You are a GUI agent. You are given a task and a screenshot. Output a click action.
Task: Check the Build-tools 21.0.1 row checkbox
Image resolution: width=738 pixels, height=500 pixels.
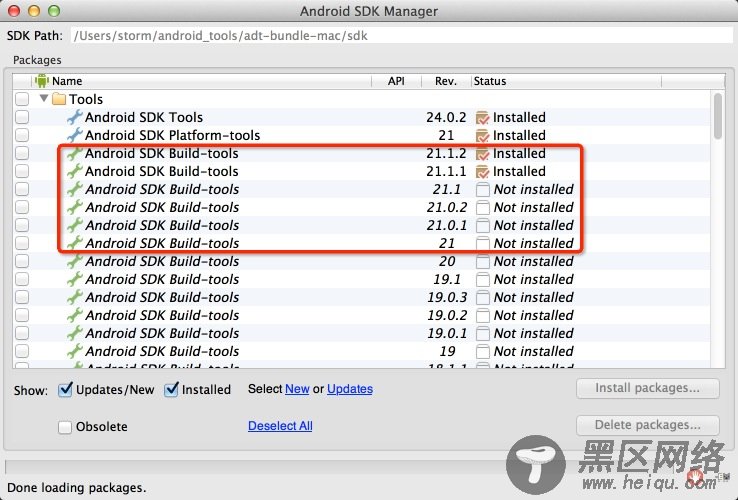[x=22, y=225]
